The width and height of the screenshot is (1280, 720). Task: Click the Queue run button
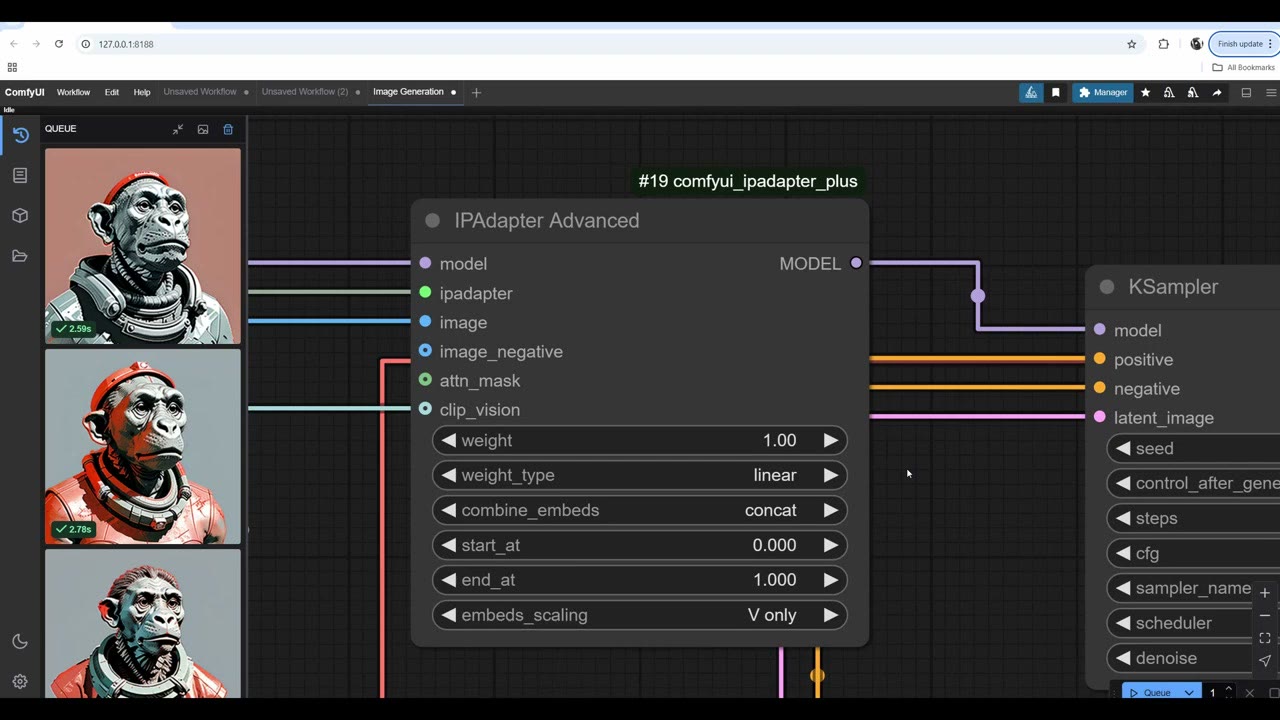click(1151, 693)
